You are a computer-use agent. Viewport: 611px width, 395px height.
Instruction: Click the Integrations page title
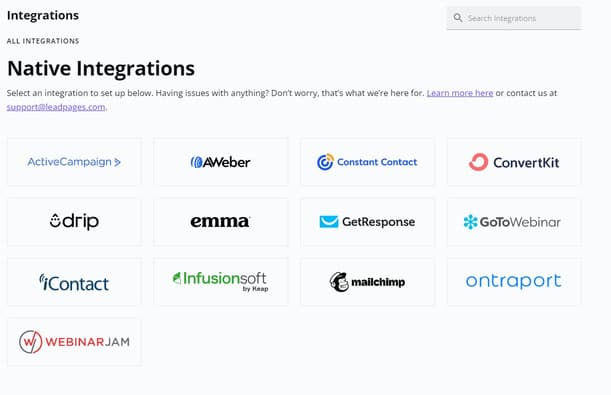click(x=43, y=15)
